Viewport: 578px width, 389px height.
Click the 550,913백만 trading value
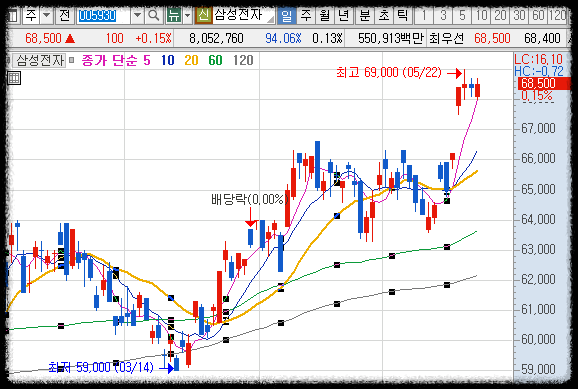[x=391, y=38]
